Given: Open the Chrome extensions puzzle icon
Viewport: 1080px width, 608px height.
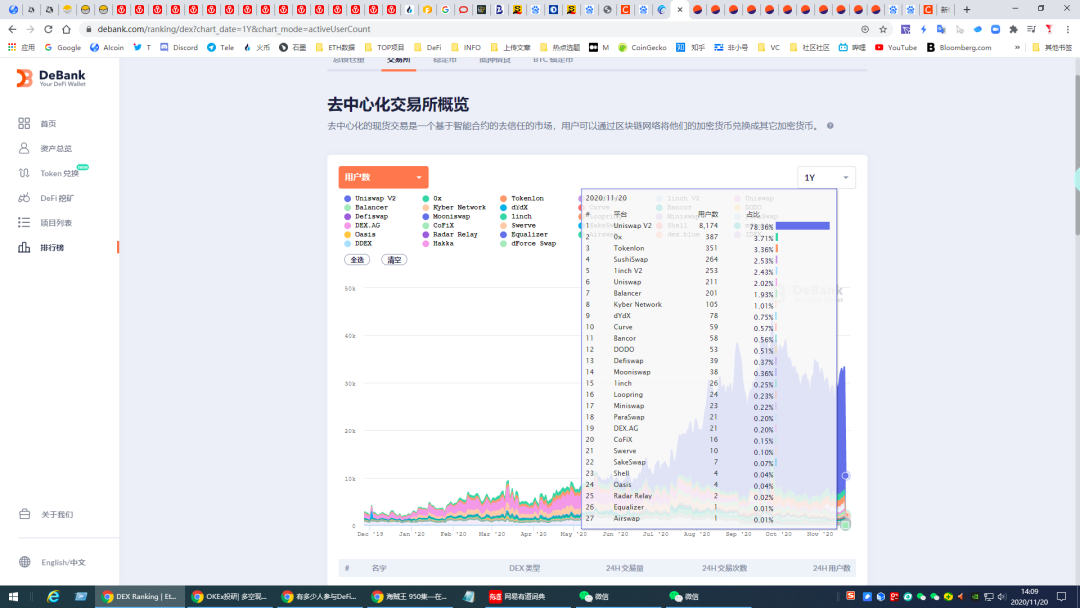Looking at the screenshot, I should point(1013,29).
